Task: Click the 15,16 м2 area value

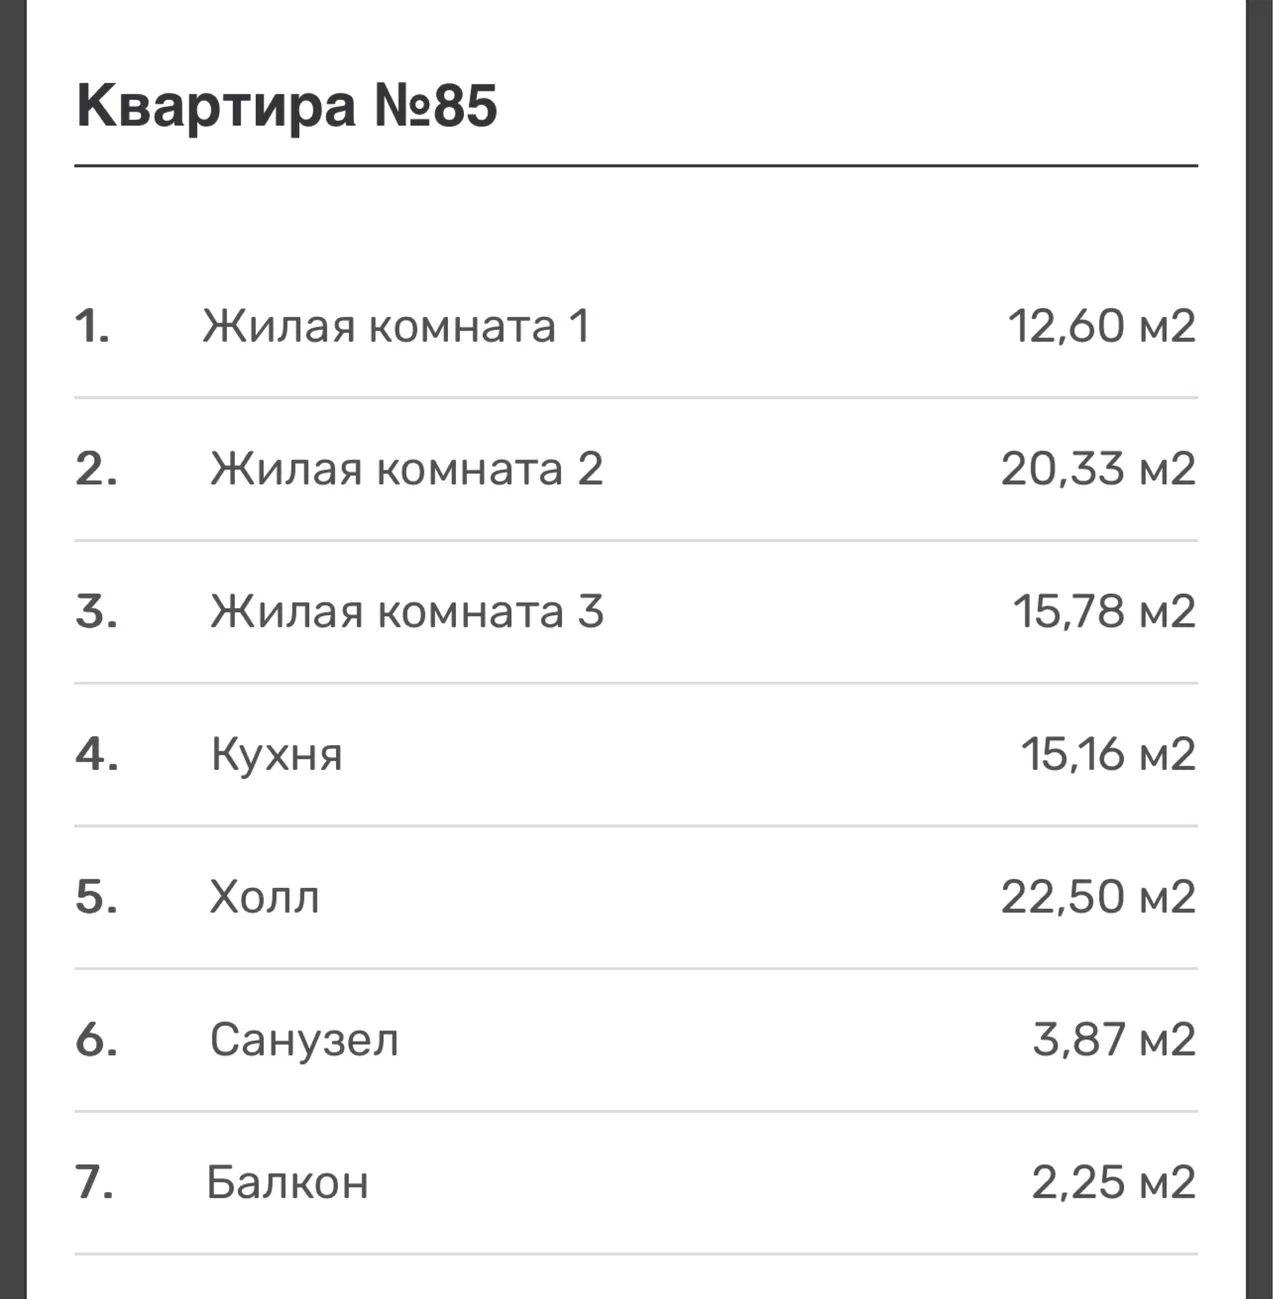Action: pyautogui.click(x=1107, y=754)
